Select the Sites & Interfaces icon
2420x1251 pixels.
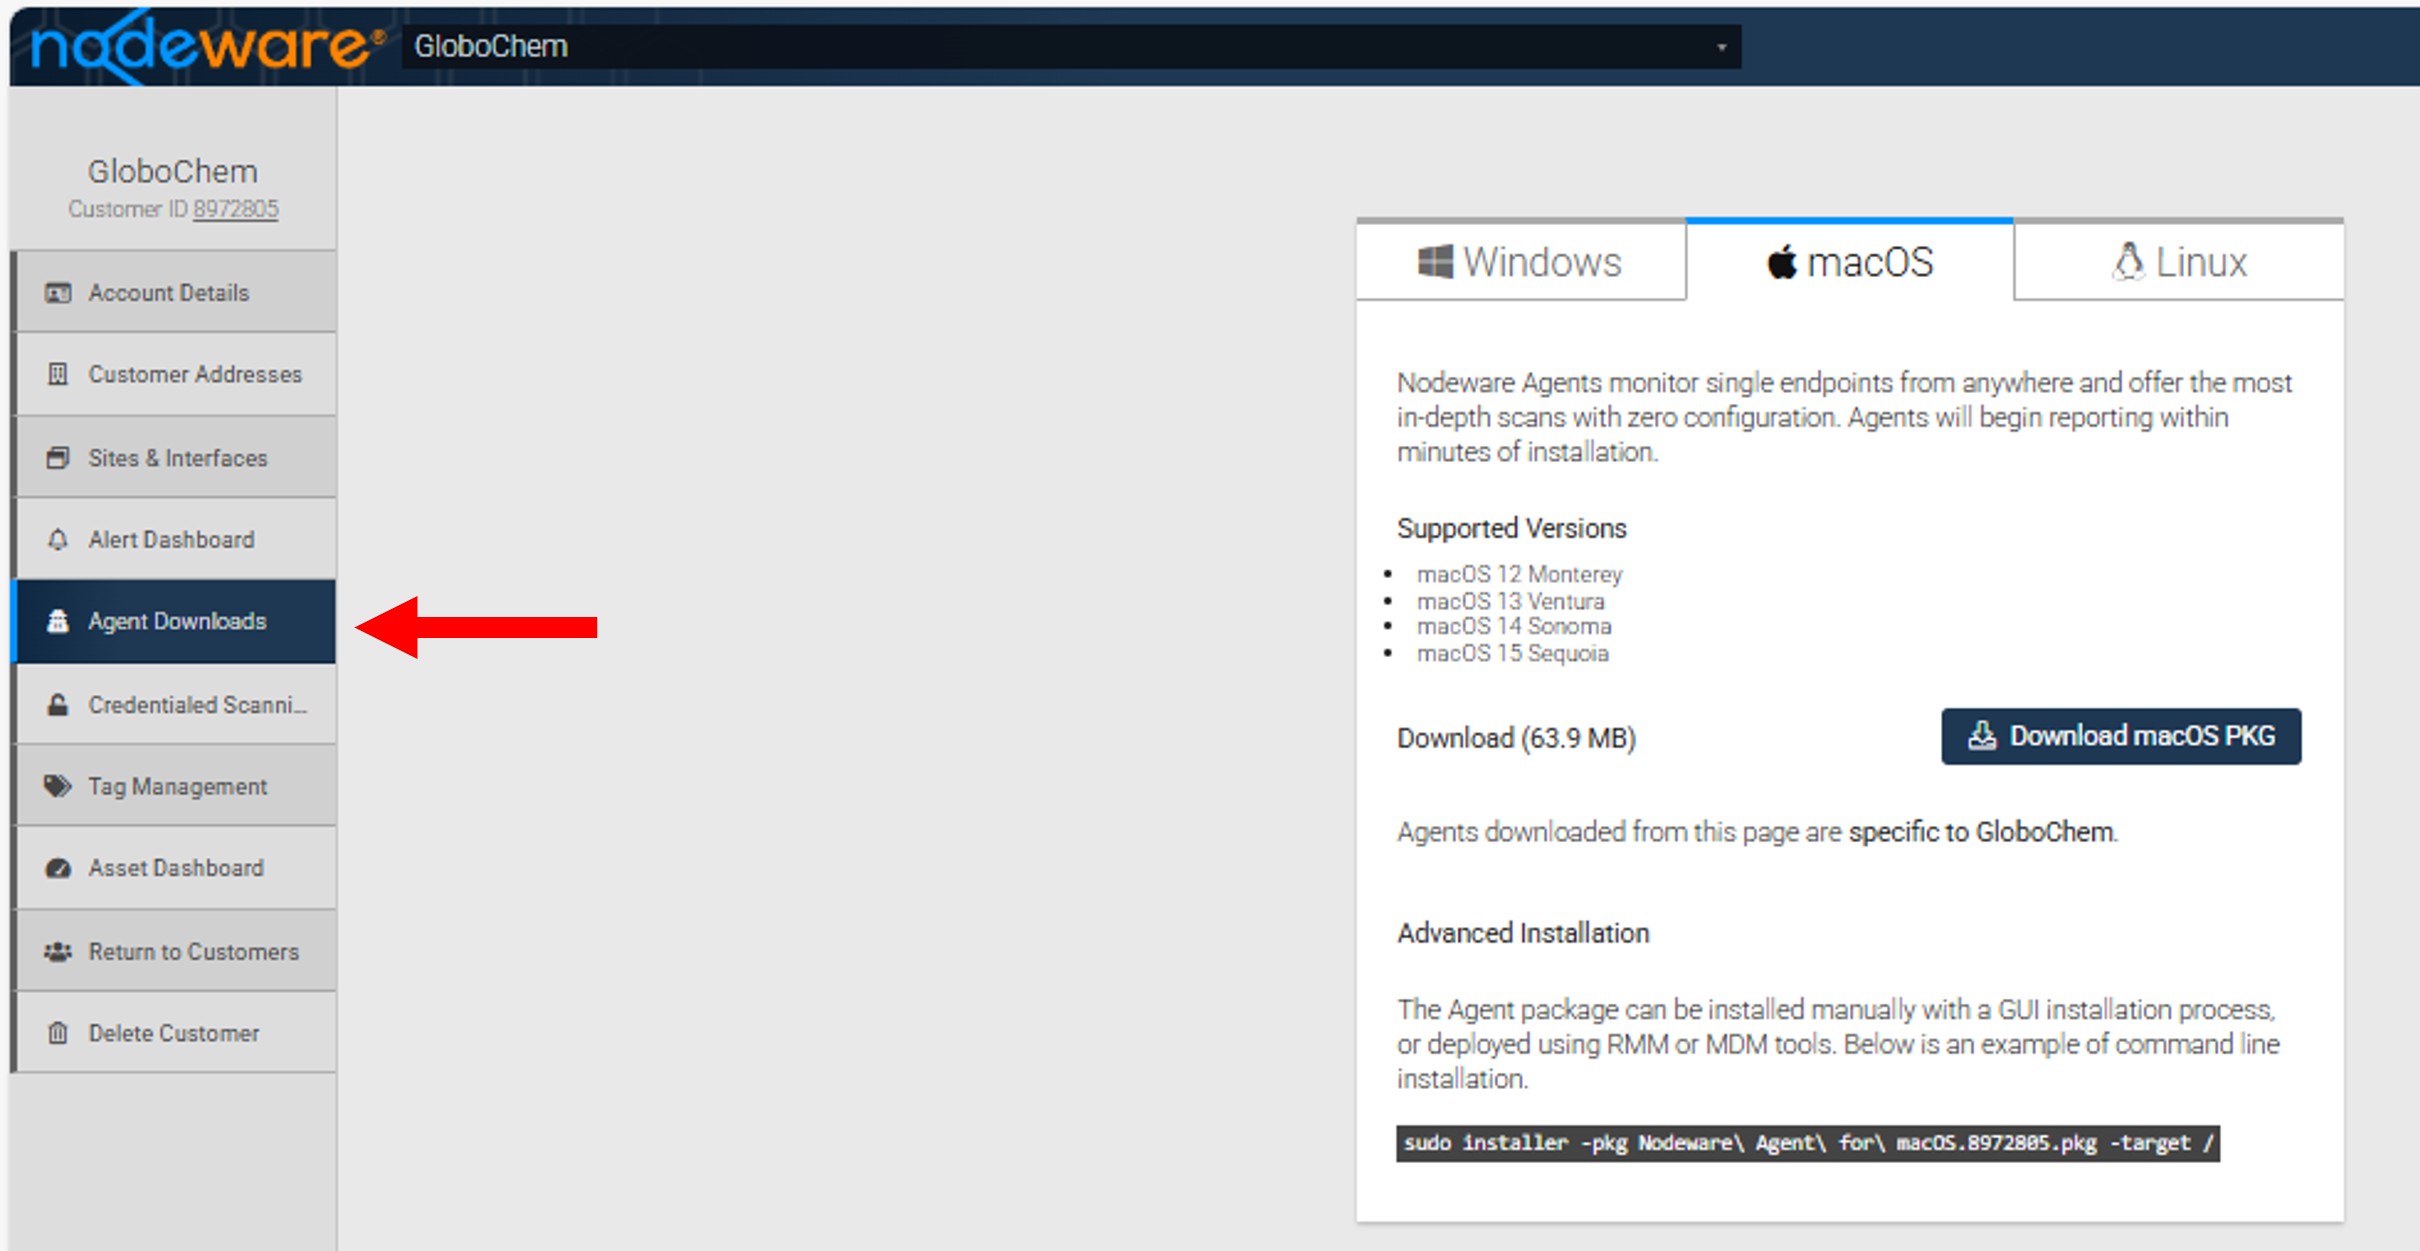[58, 457]
